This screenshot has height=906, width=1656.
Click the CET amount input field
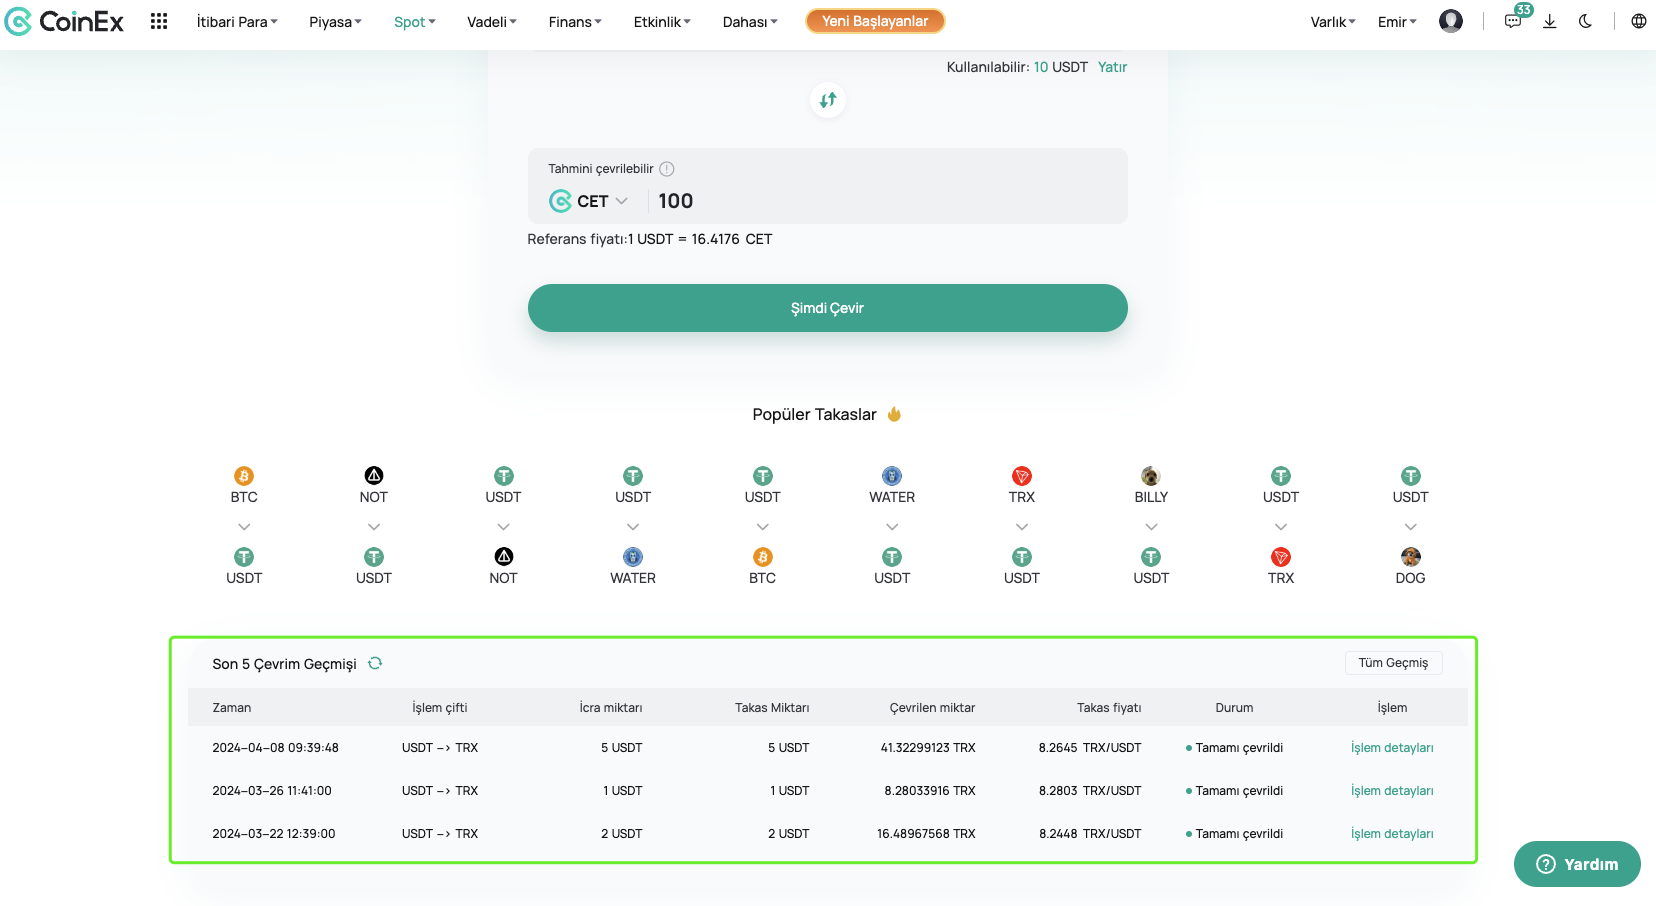(880, 201)
